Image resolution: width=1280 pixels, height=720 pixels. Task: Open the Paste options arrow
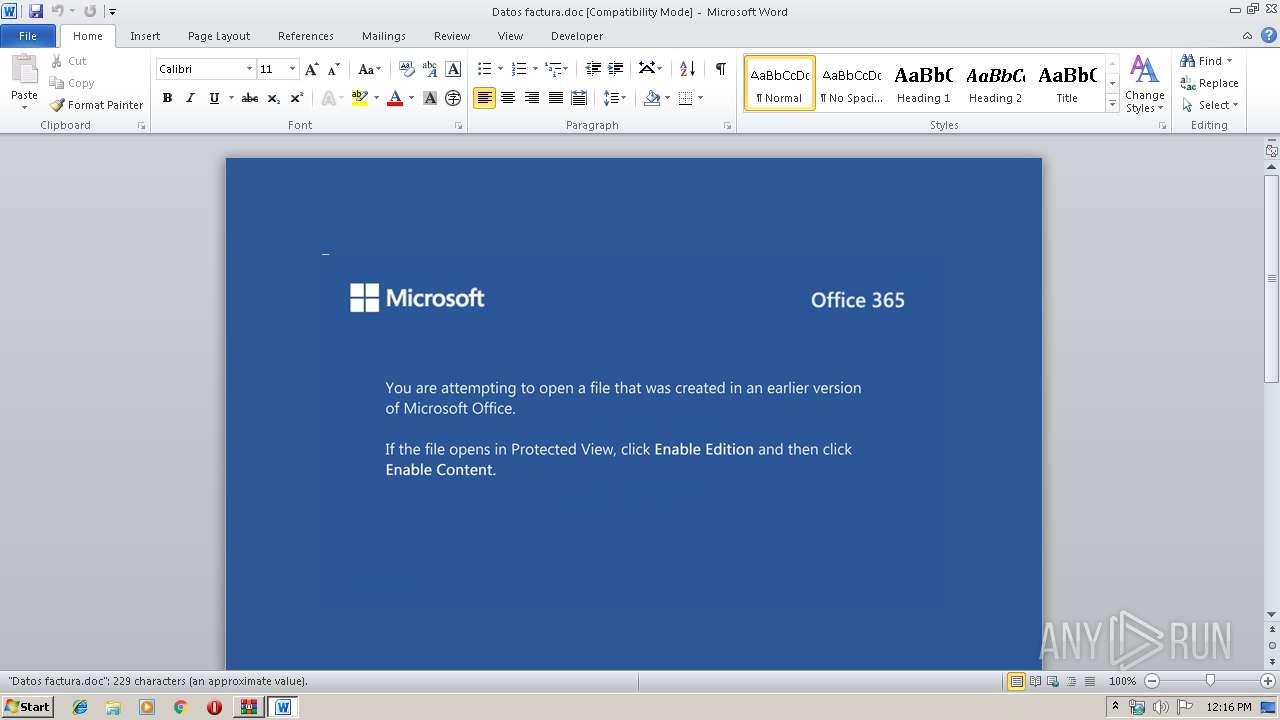pyautogui.click(x=24, y=107)
